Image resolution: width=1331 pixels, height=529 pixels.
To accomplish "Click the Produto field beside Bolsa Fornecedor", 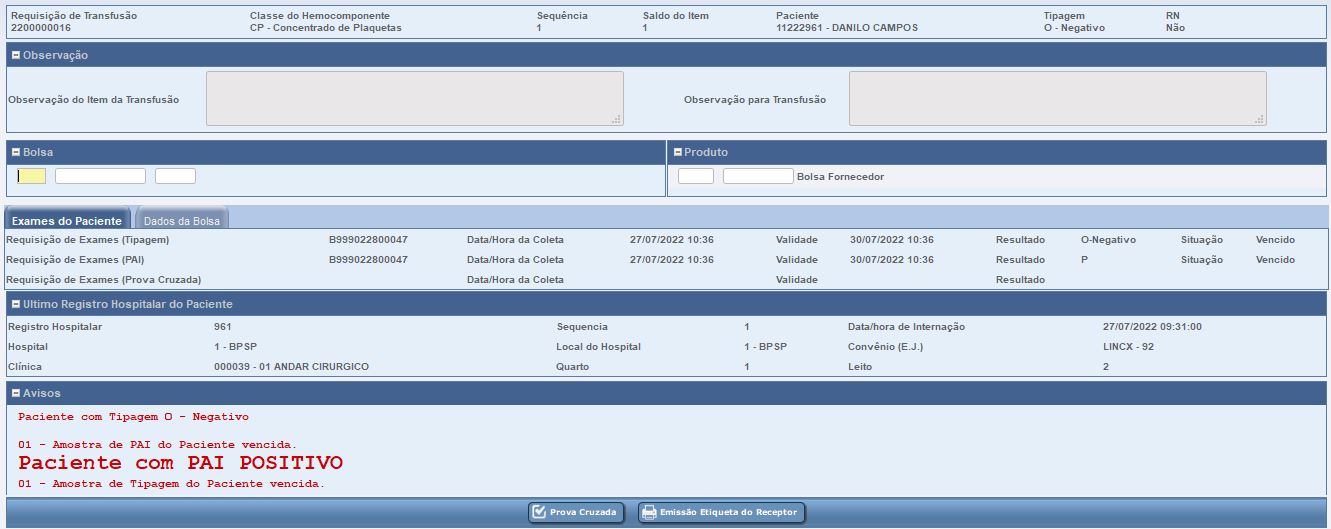I will pyautogui.click(x=757, y=176).
